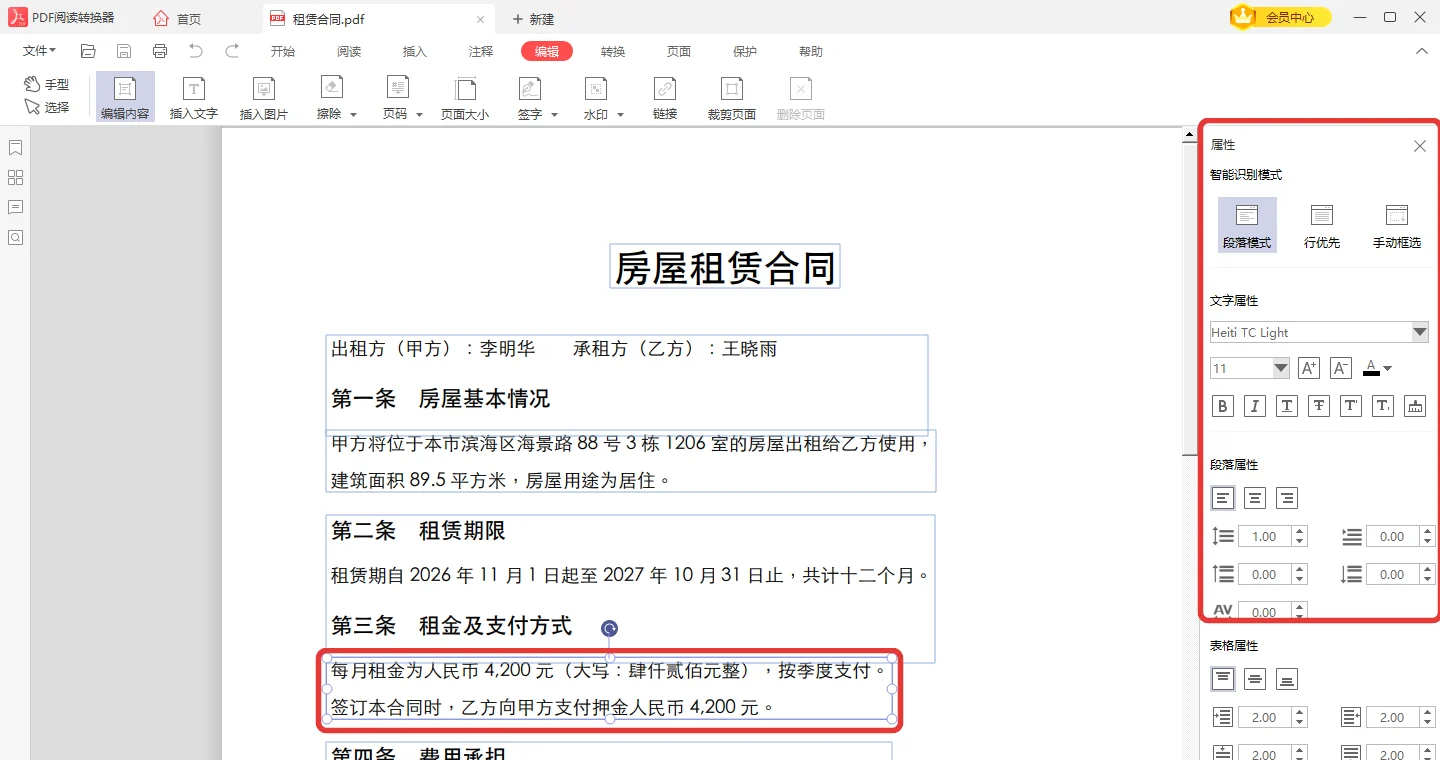The height and width of the screenshot is (760, 1440).
Task: Open the 会员中心 button
Action: coord(1281,17)
